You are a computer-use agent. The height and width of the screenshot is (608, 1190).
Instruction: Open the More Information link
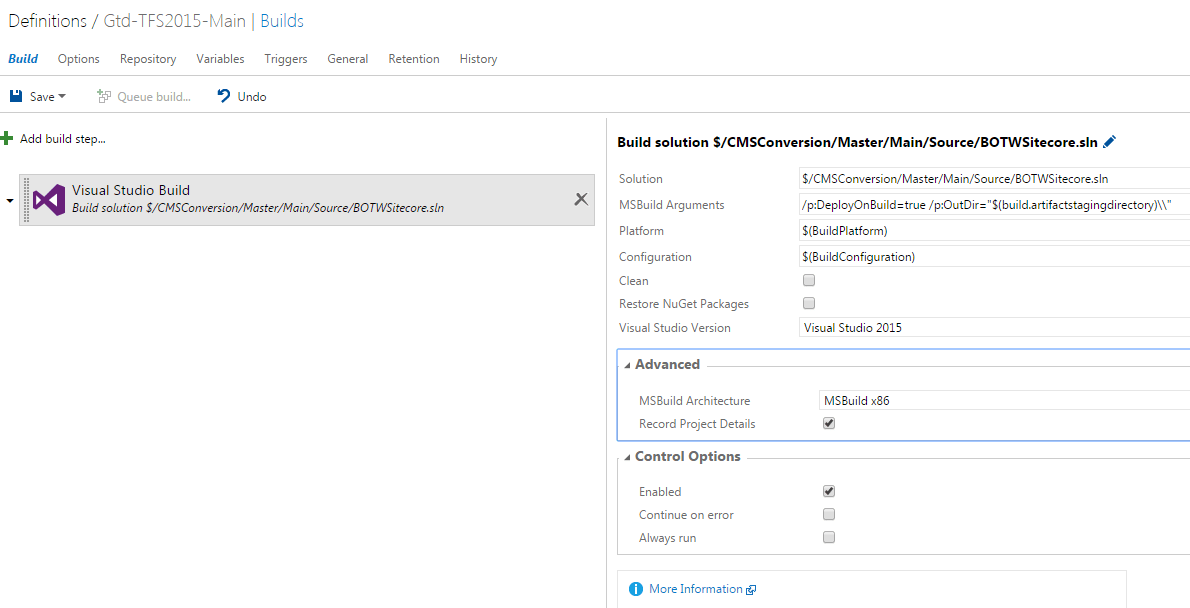click(699, 589)
